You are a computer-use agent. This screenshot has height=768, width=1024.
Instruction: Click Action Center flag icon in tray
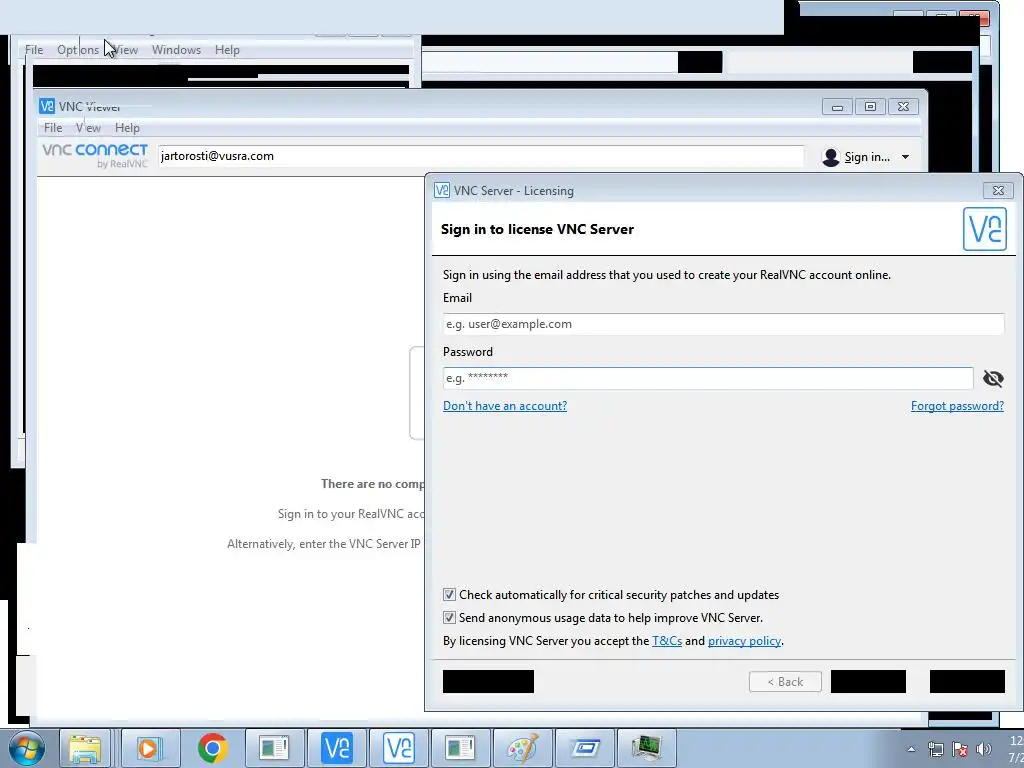pos(960,749)
